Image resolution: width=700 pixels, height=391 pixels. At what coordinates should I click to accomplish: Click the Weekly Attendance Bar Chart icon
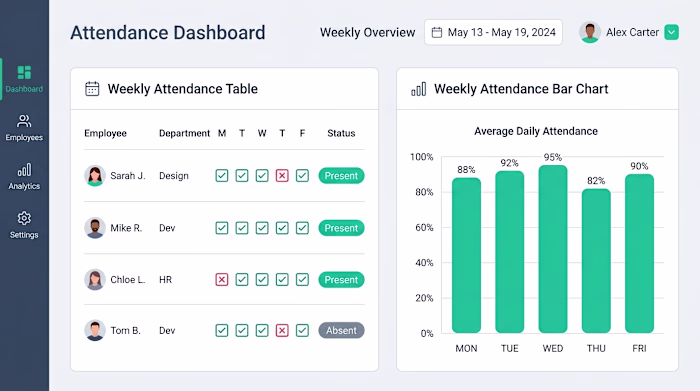419,89
